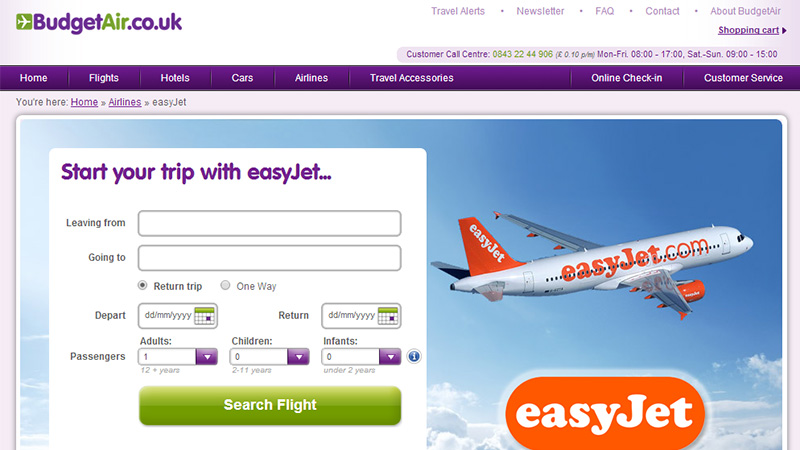Viewport: 800px width, 450px height.
Task: Expand the Infants passenger dropdown
Action: coord(390,357)
